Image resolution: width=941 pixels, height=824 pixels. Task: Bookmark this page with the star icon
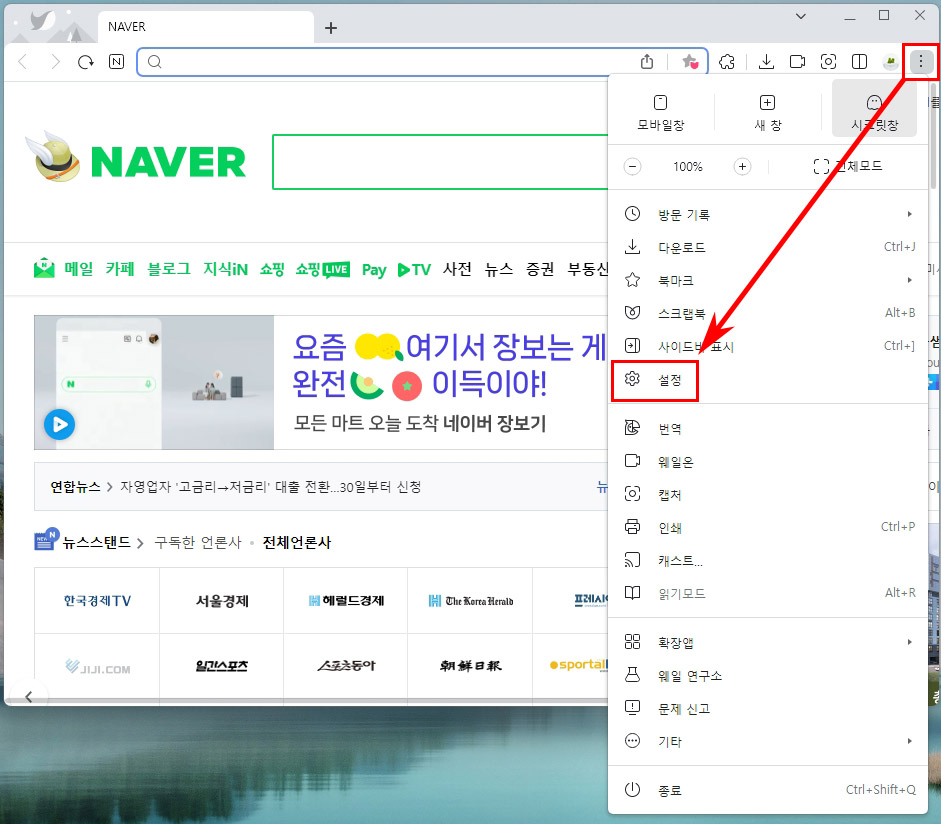(690, 61)
